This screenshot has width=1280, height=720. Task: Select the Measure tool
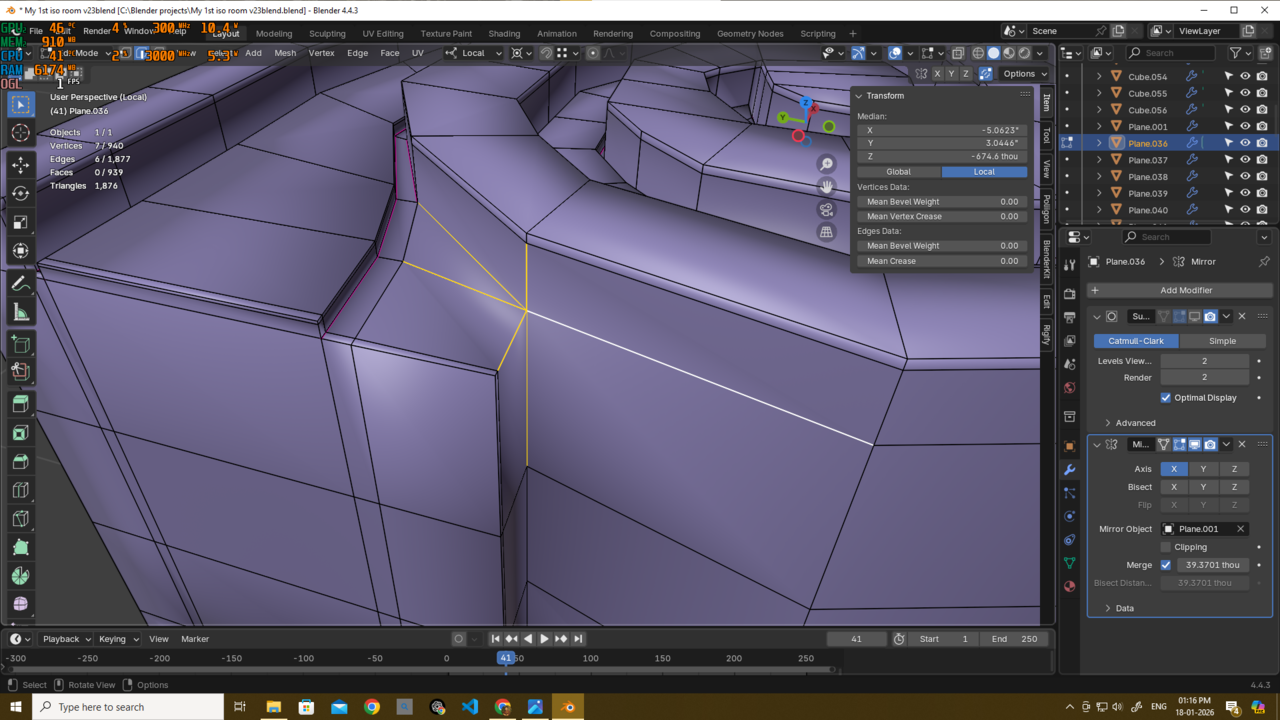point(21,313)
